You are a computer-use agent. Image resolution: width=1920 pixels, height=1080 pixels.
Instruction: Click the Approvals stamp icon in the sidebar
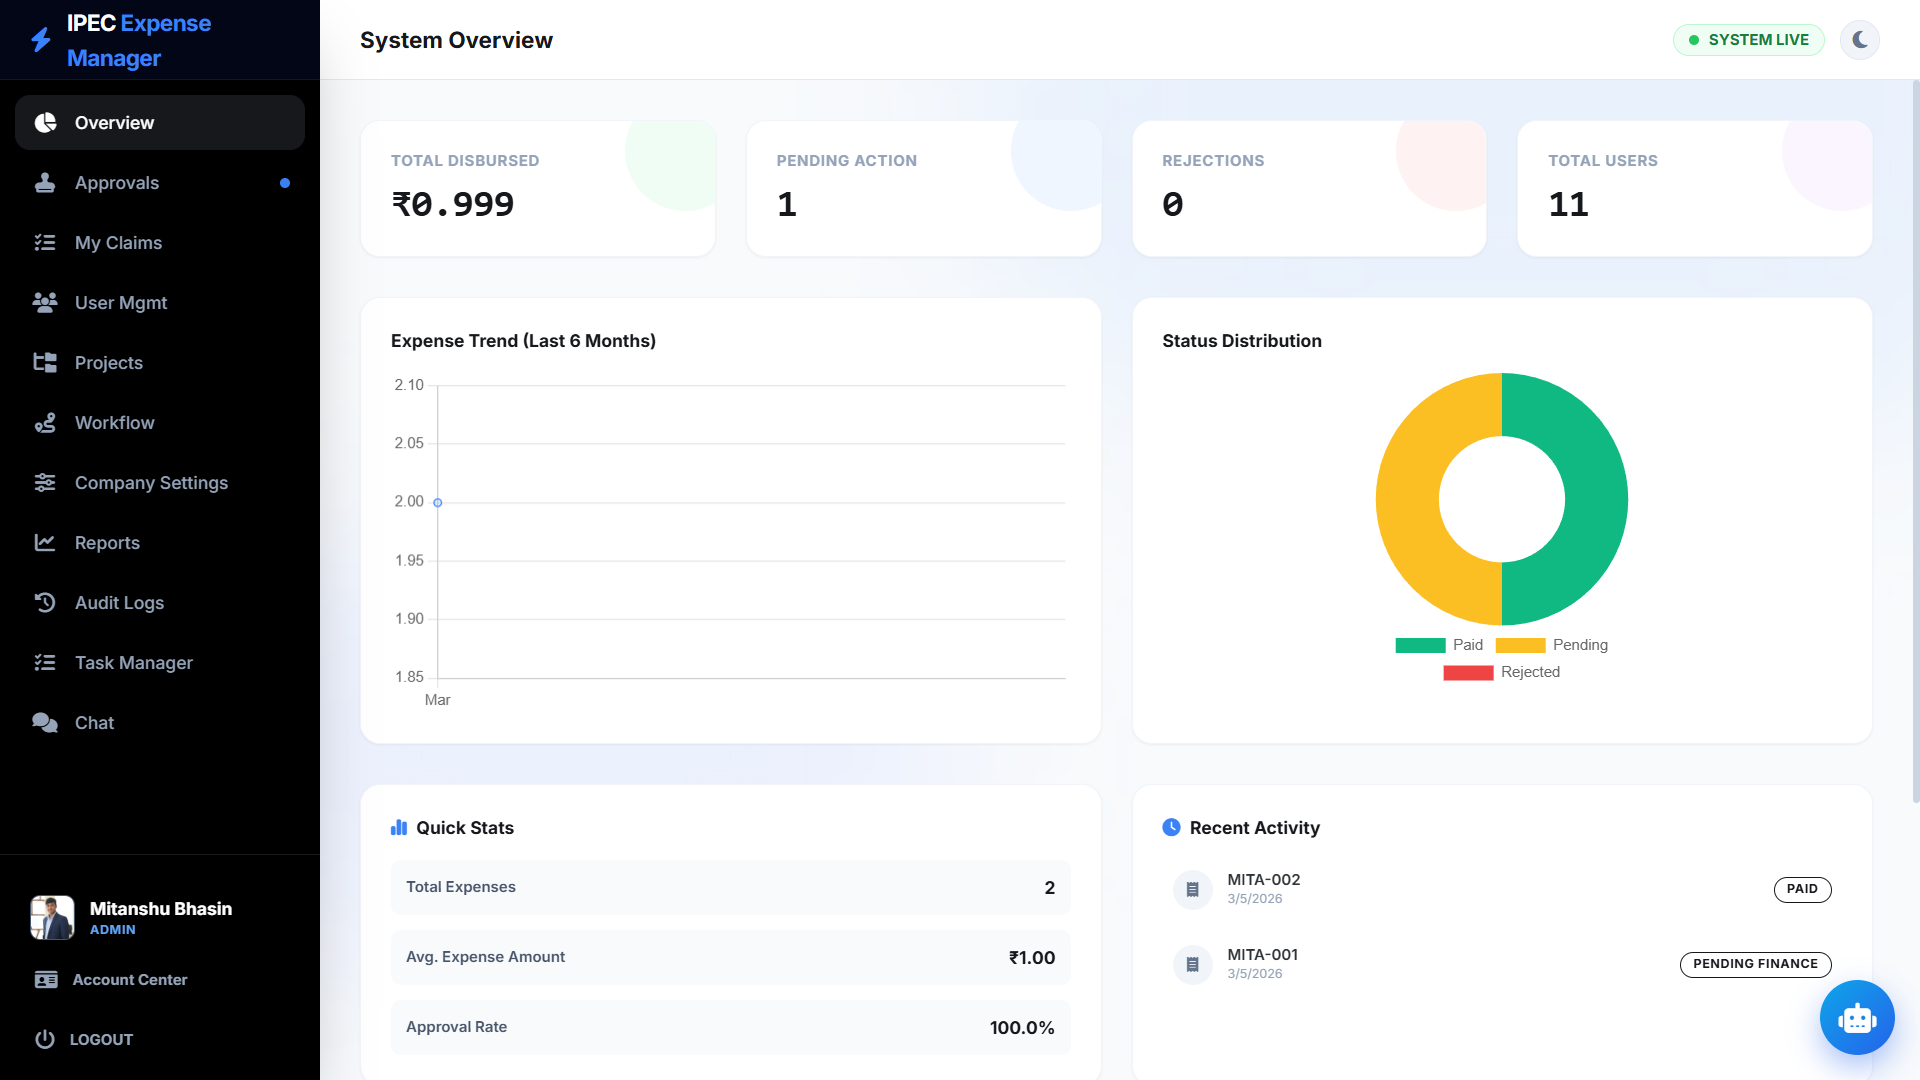coord(45,183)
